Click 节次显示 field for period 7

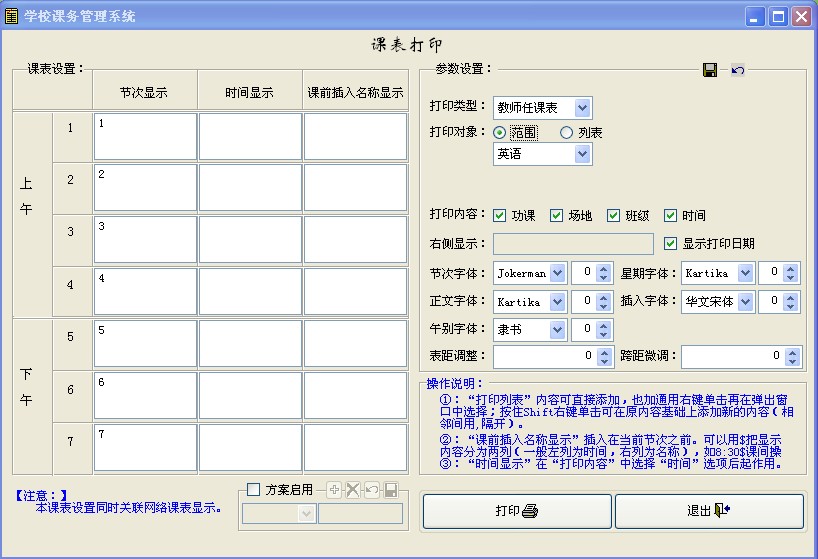(x=145, y=447)
